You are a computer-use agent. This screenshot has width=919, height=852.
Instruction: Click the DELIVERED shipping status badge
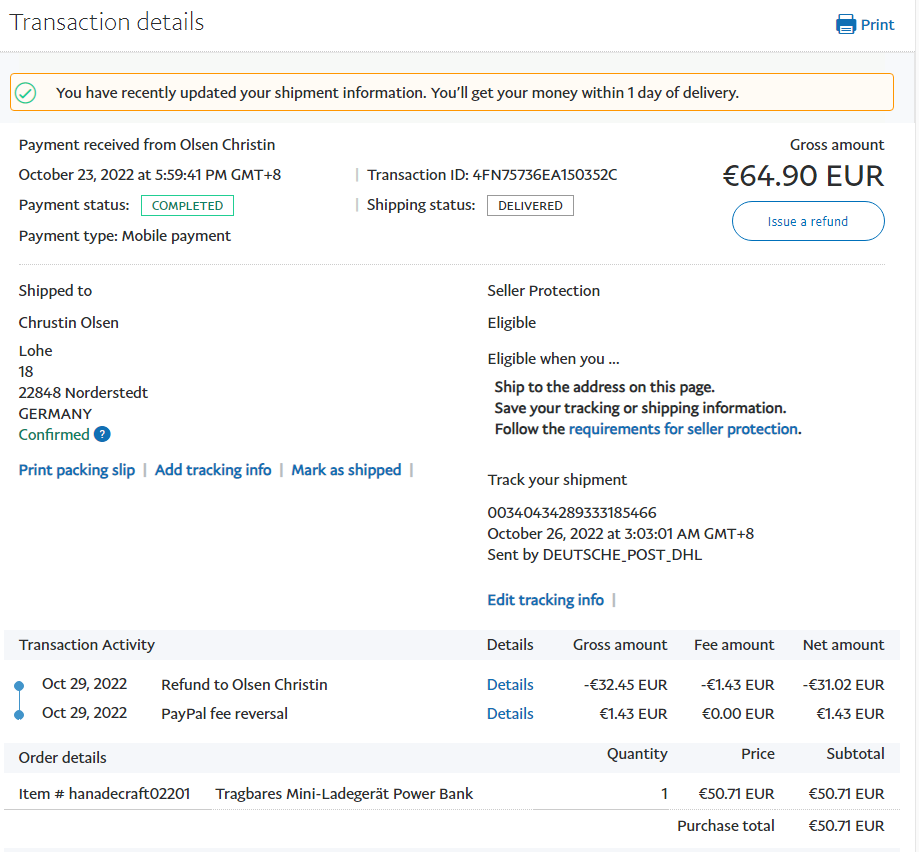click(x=530, y=206)
